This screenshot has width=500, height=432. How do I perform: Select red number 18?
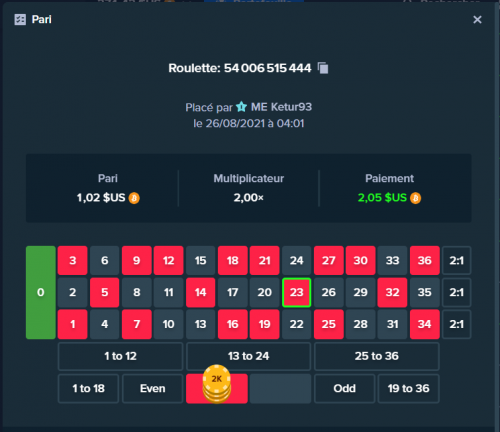[233, 260]
